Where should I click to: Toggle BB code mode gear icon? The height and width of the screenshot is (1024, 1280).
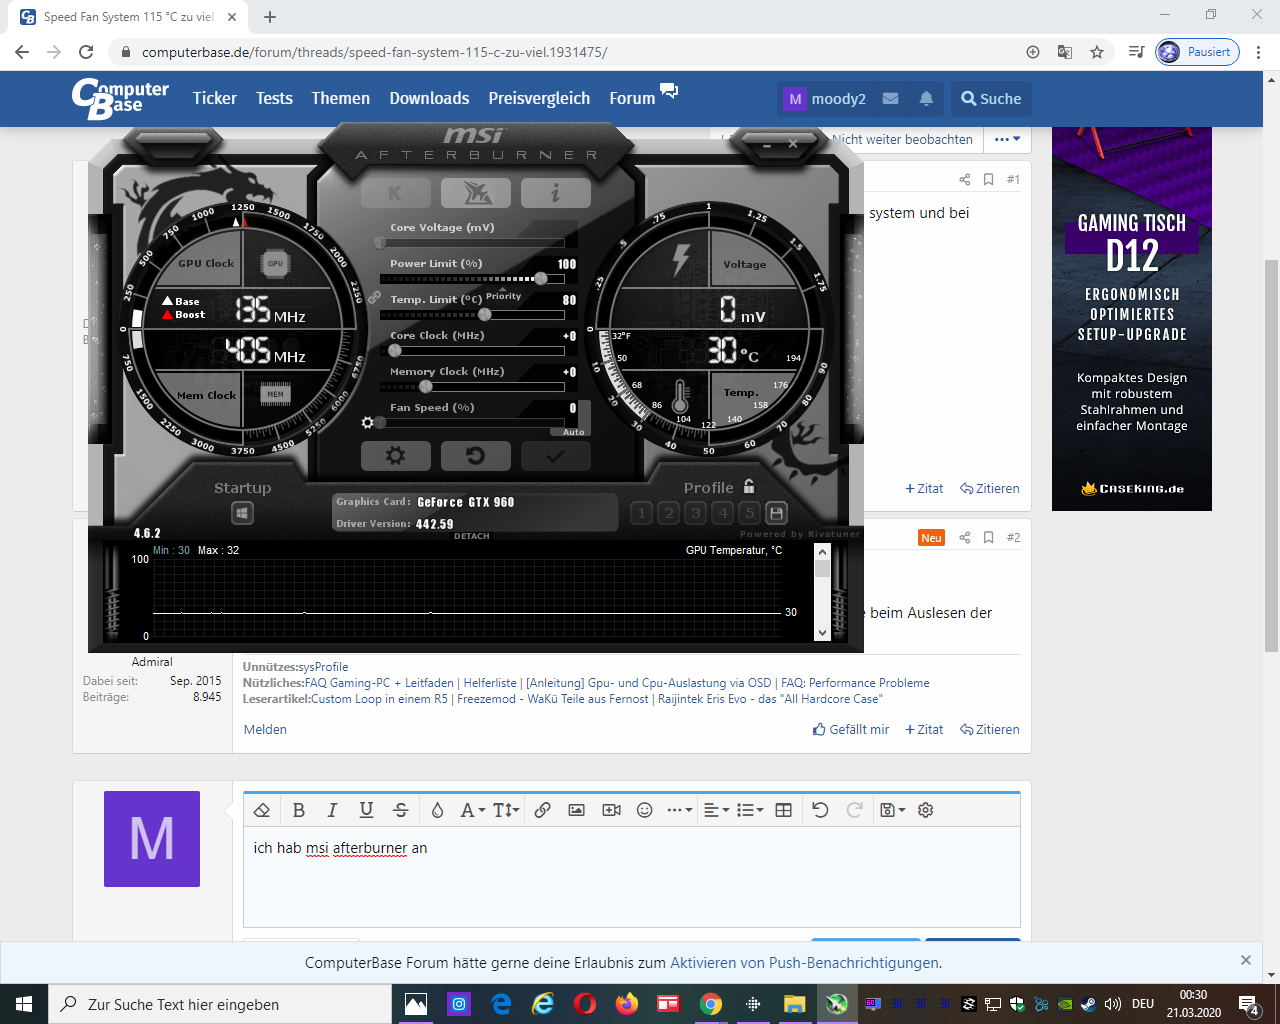coord(926,810)
